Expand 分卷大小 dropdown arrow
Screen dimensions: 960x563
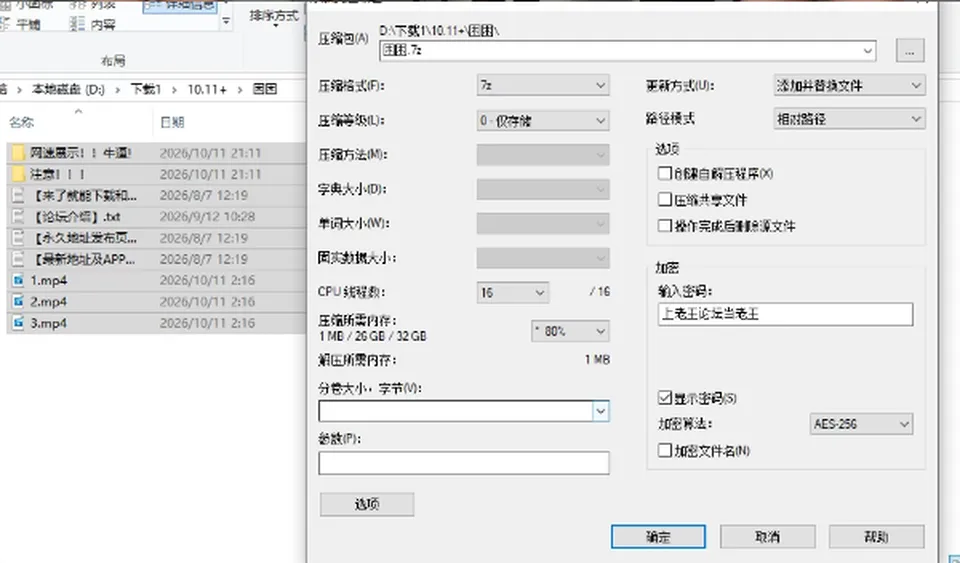tap(601, 411)
